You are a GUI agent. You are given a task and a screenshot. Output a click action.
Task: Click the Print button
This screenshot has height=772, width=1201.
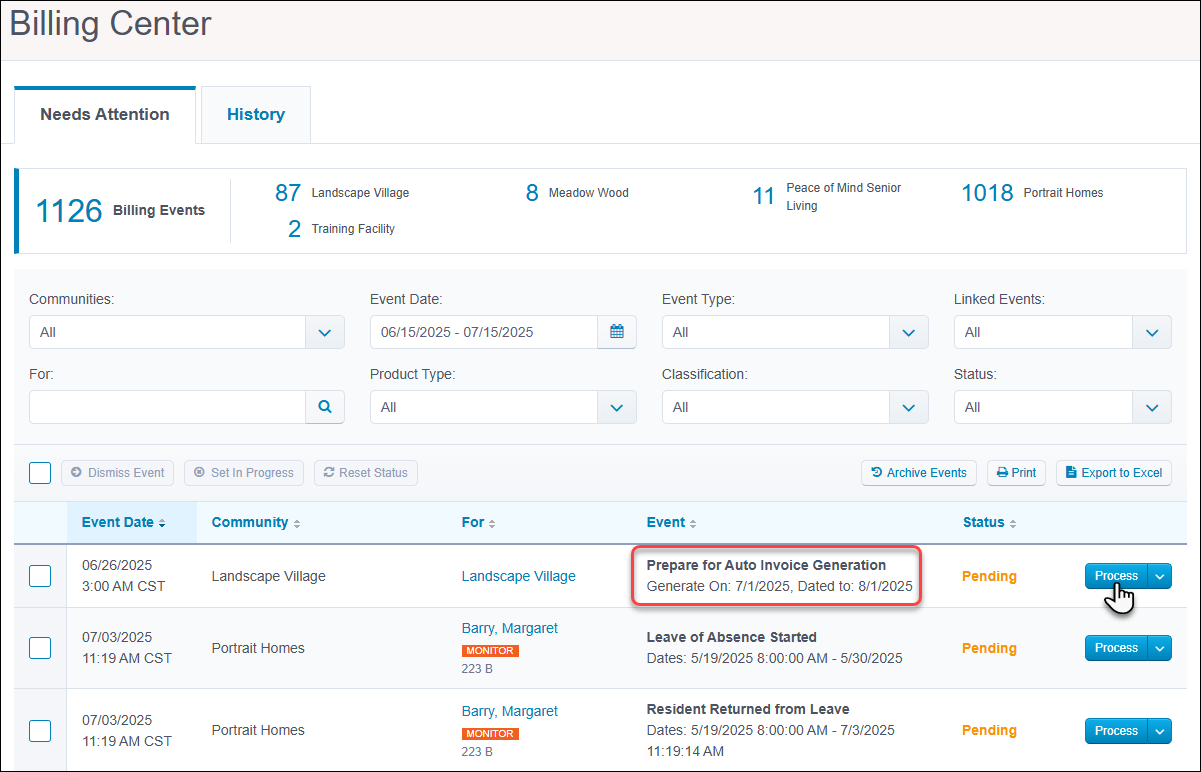click(1016, 473)
